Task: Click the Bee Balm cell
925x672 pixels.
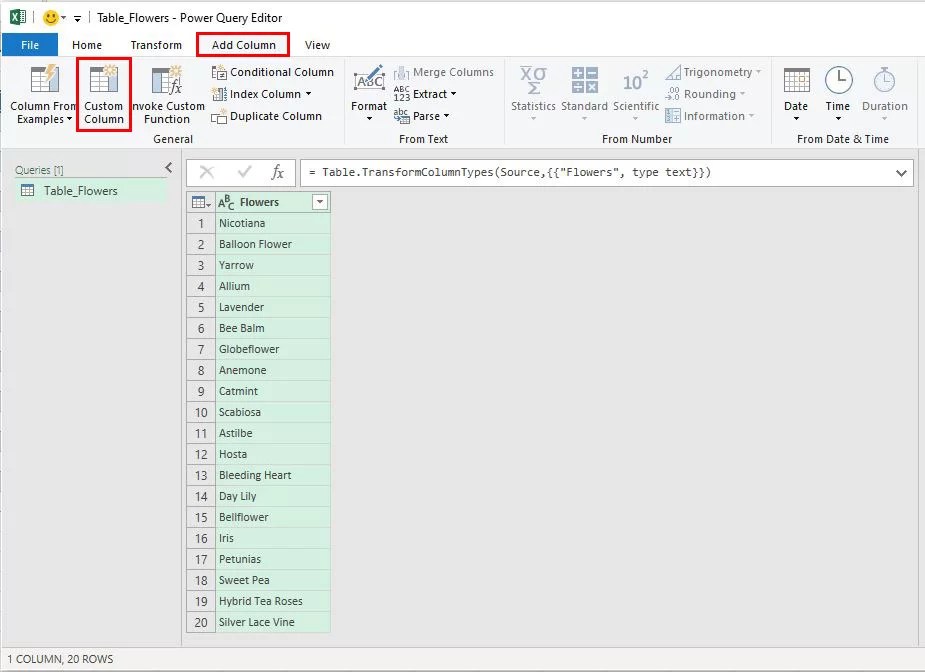Action: coord(273,329)
